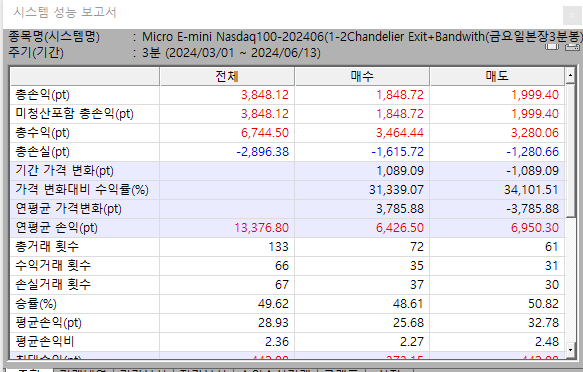Click the 31,339.07 return percentage cell

pos(396,190)
